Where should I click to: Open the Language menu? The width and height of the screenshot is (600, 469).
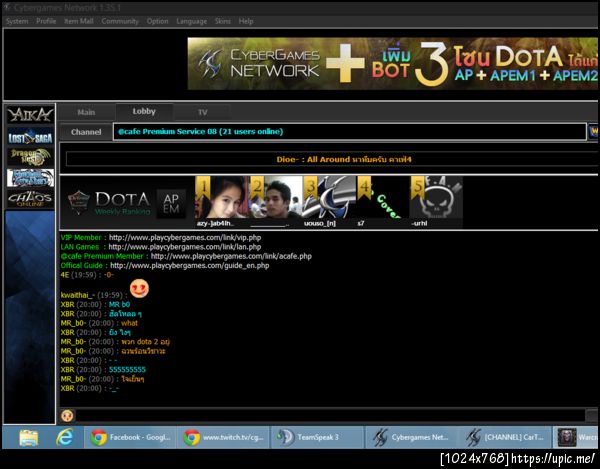(191, 21)
